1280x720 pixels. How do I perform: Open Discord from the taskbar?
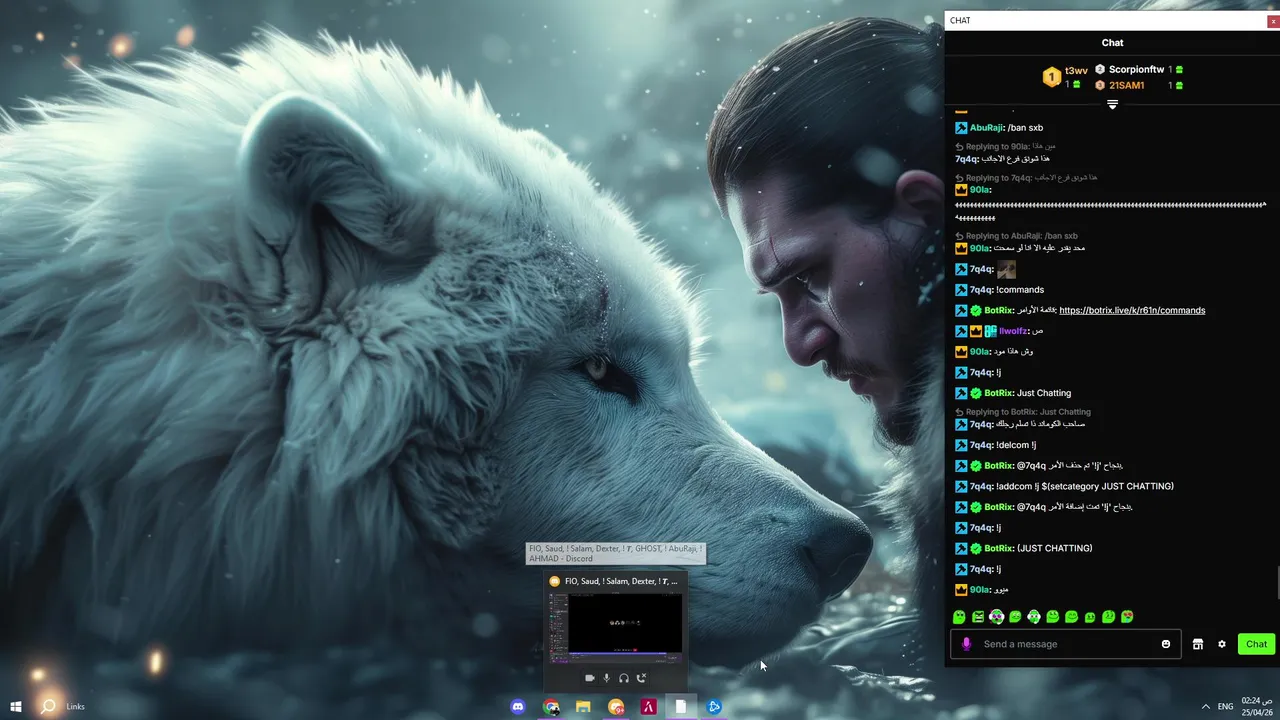pyautogui.click(x=518, y=706)
